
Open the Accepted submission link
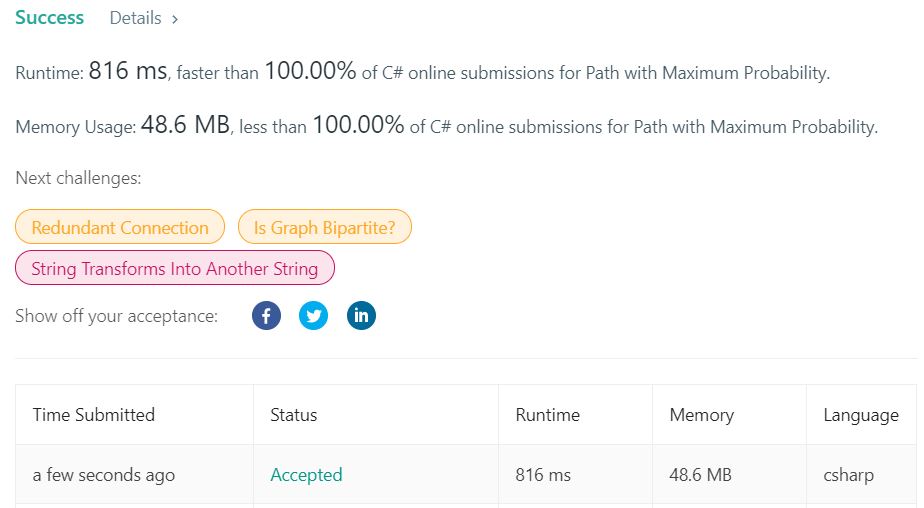306,475
